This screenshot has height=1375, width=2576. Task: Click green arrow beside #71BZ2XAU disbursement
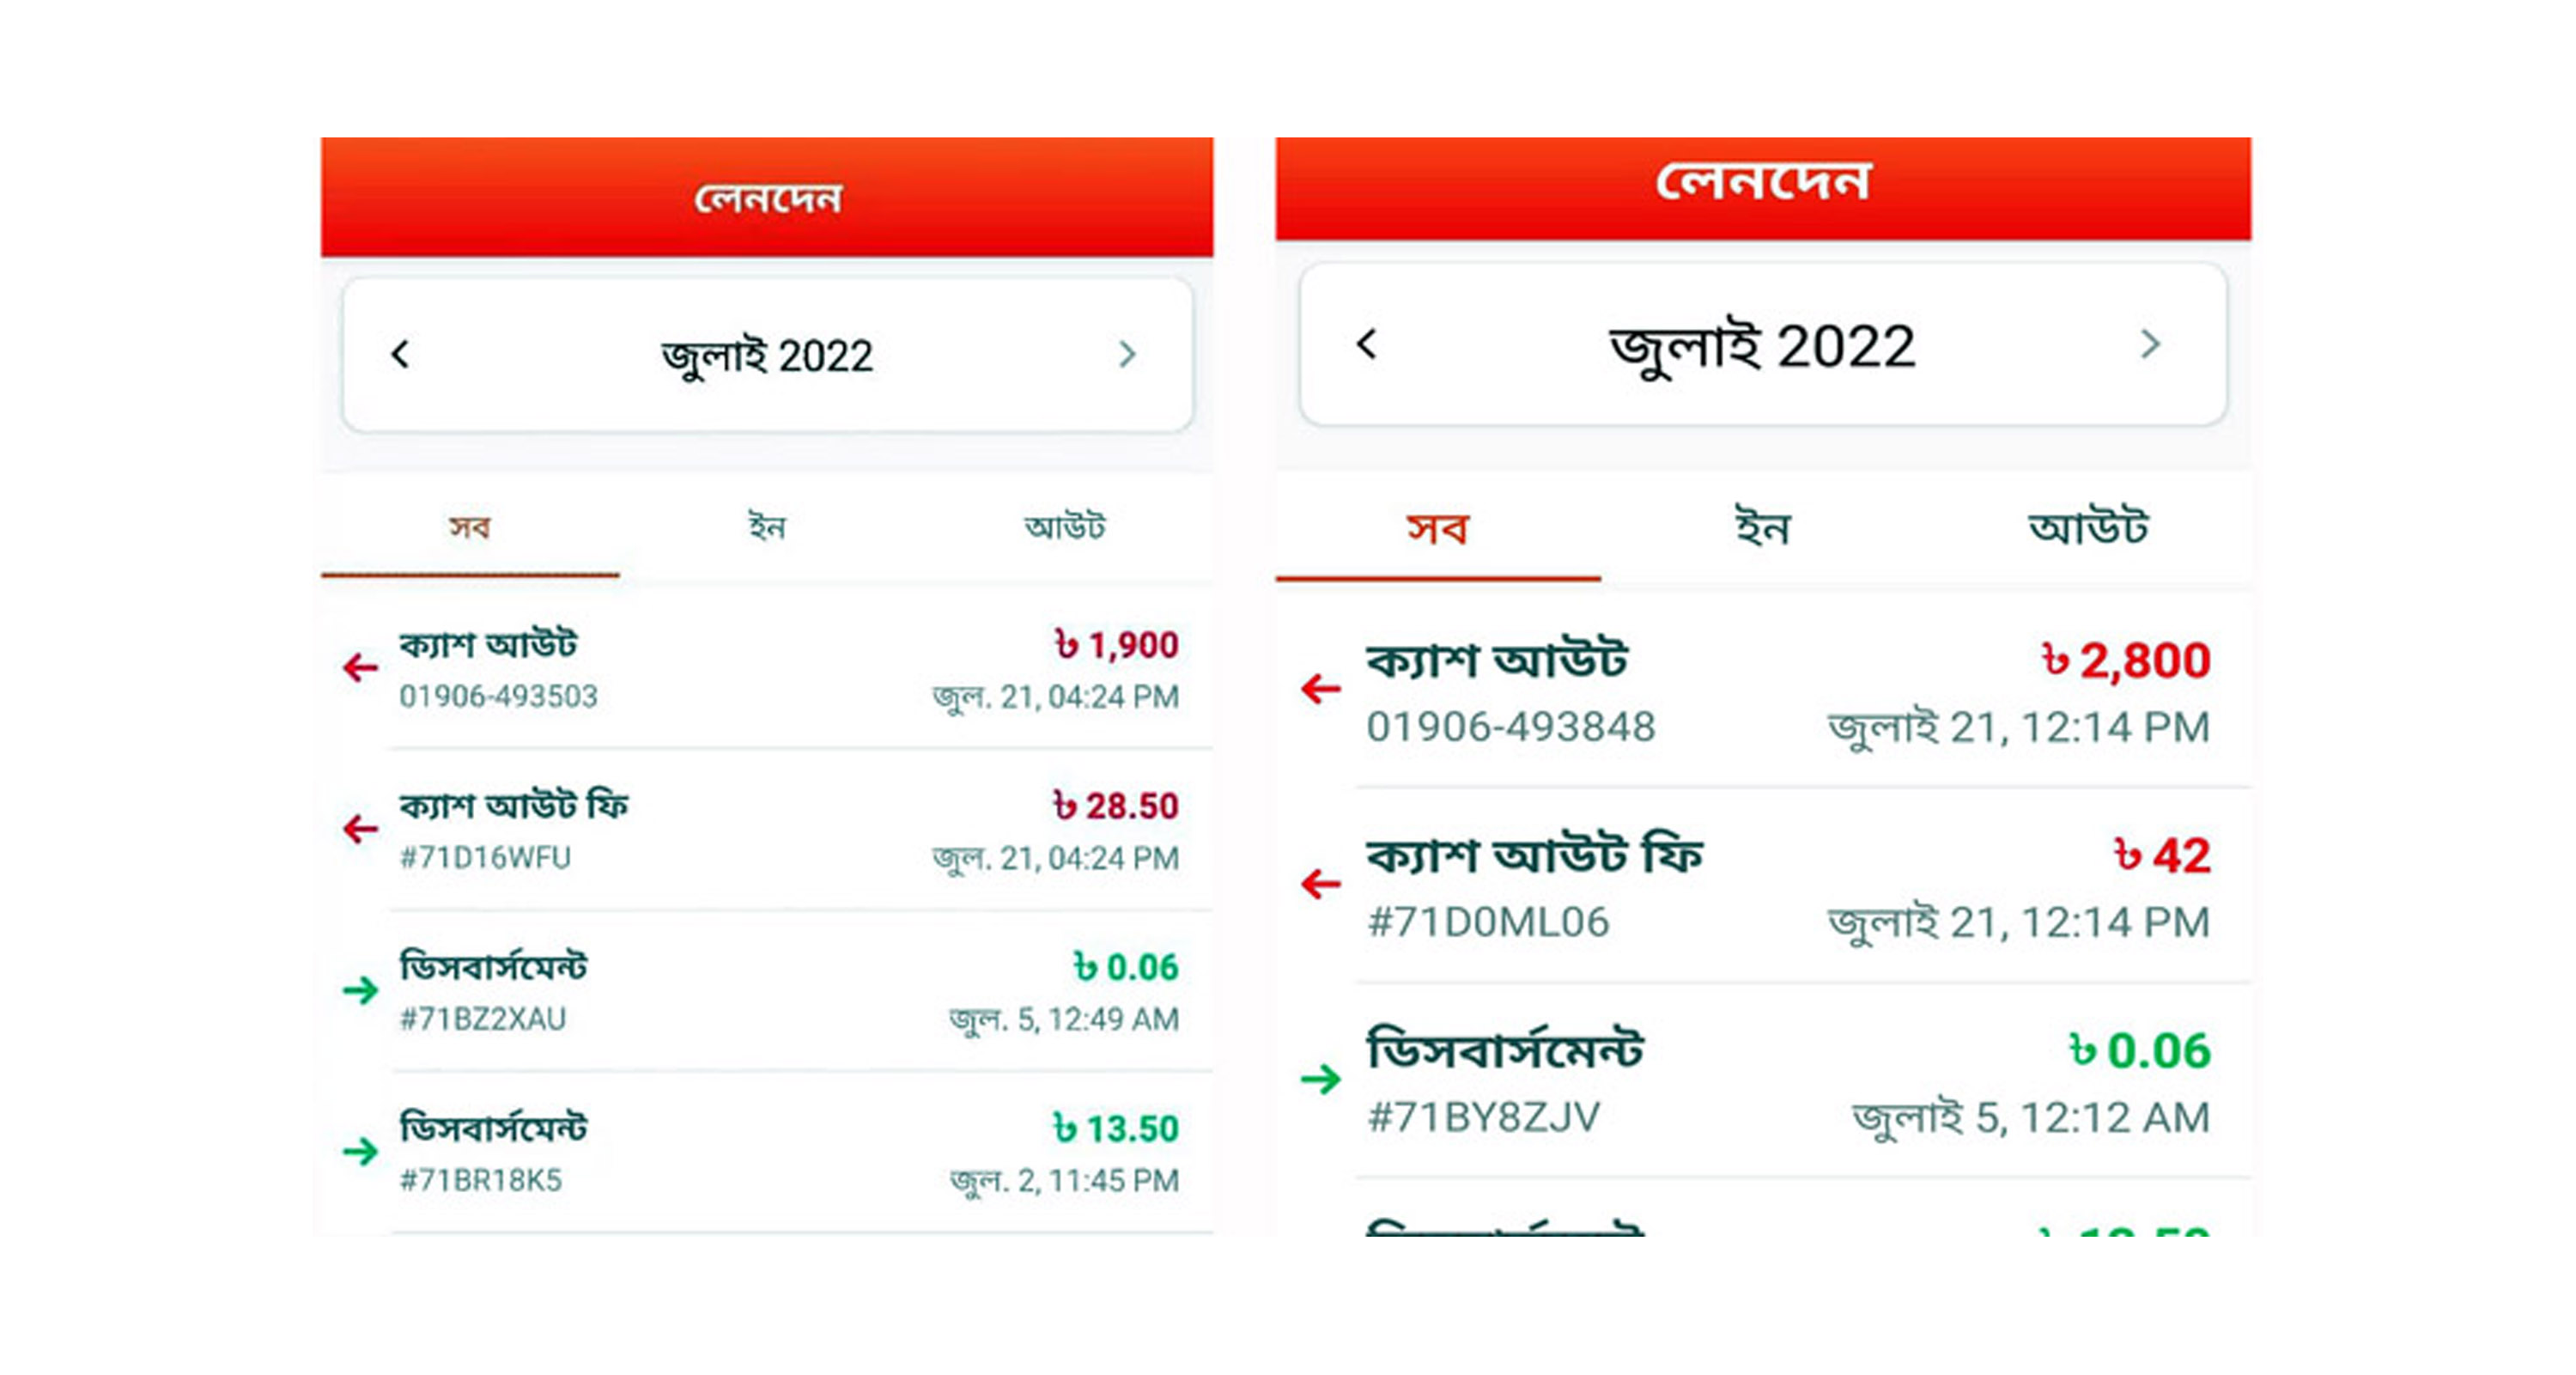coord(360,990)
